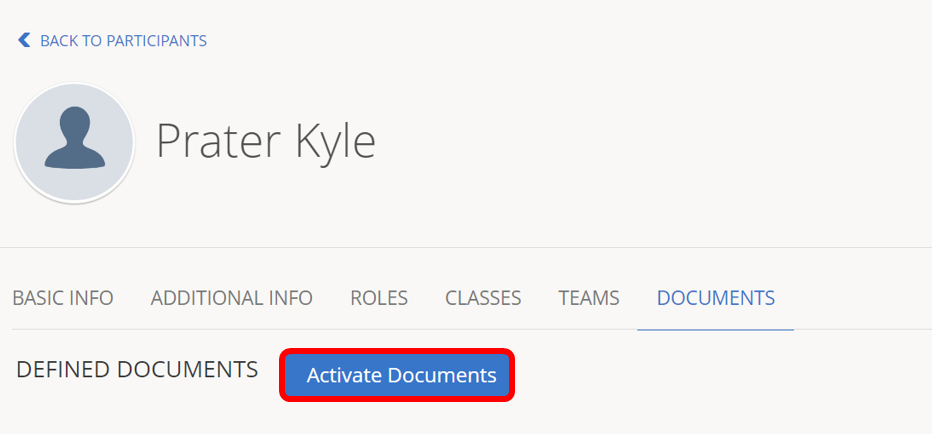
Task: Select the Classes tab
Action: coord(483,298)
